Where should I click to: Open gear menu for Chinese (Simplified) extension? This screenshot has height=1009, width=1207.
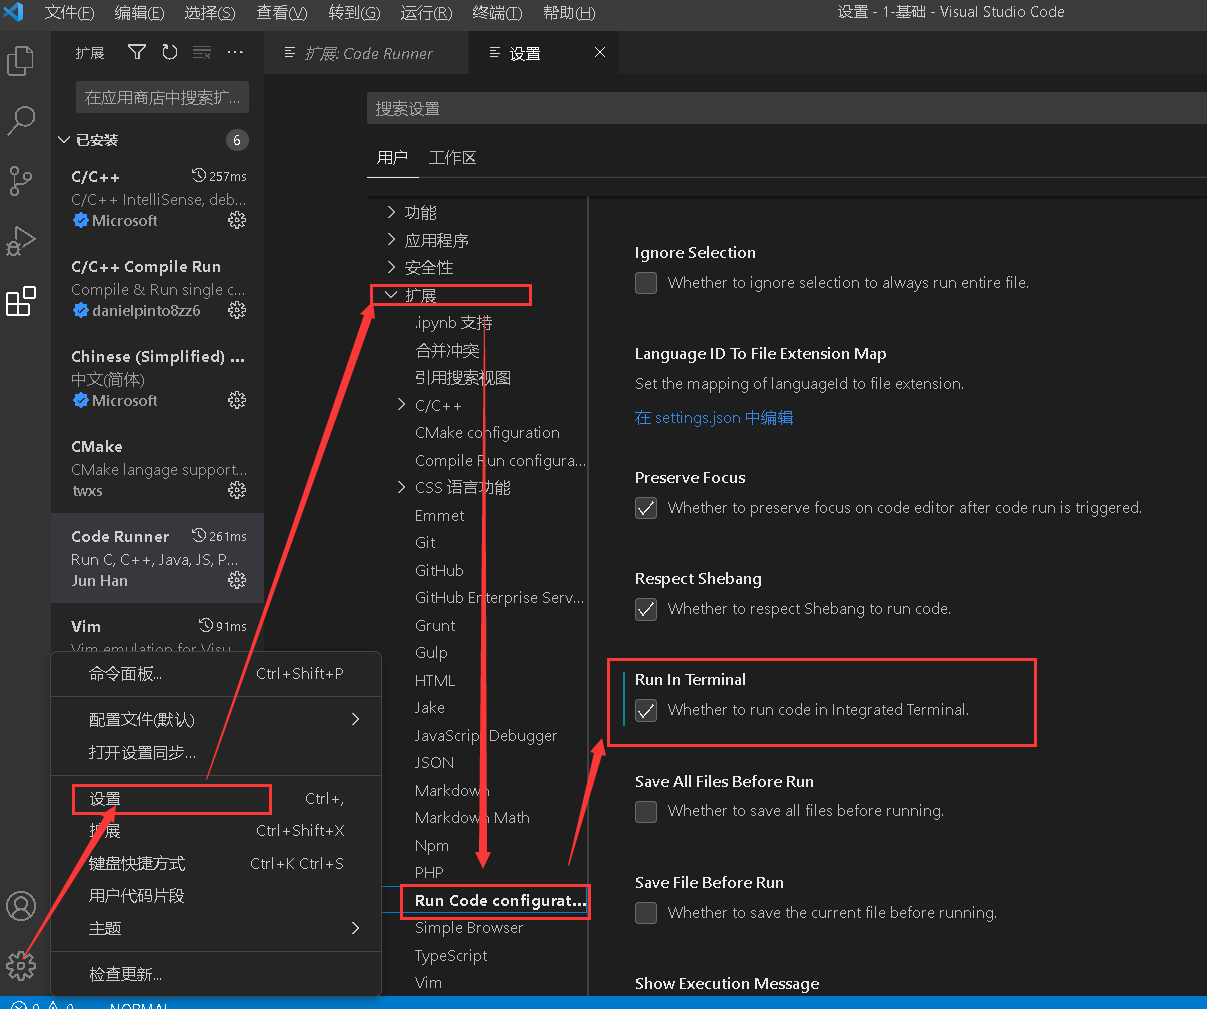point(237,400)
